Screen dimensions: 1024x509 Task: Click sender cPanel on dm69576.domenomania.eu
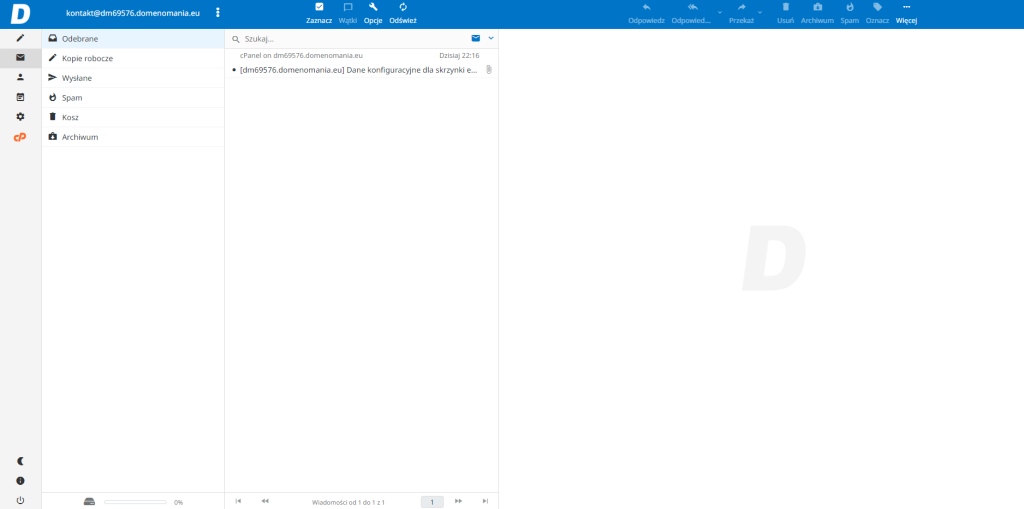pyautogui.click(x=301, y=56)
